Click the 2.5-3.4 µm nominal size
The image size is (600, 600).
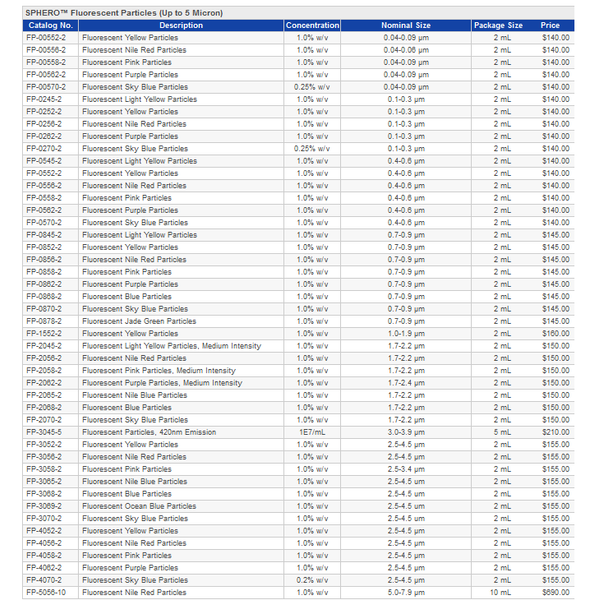pos(406,469)
